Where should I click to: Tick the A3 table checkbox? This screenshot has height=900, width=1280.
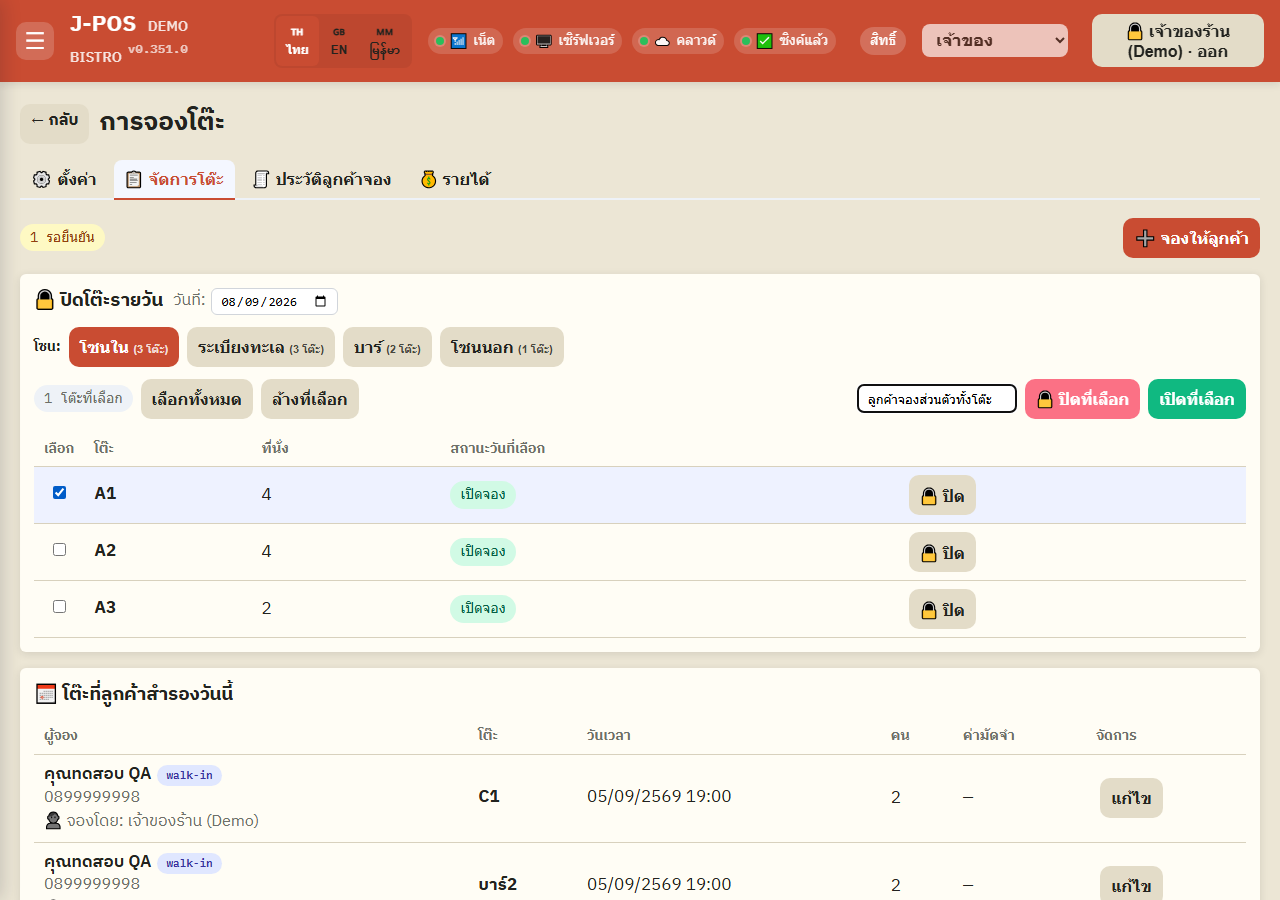click(x=59, y=607)
